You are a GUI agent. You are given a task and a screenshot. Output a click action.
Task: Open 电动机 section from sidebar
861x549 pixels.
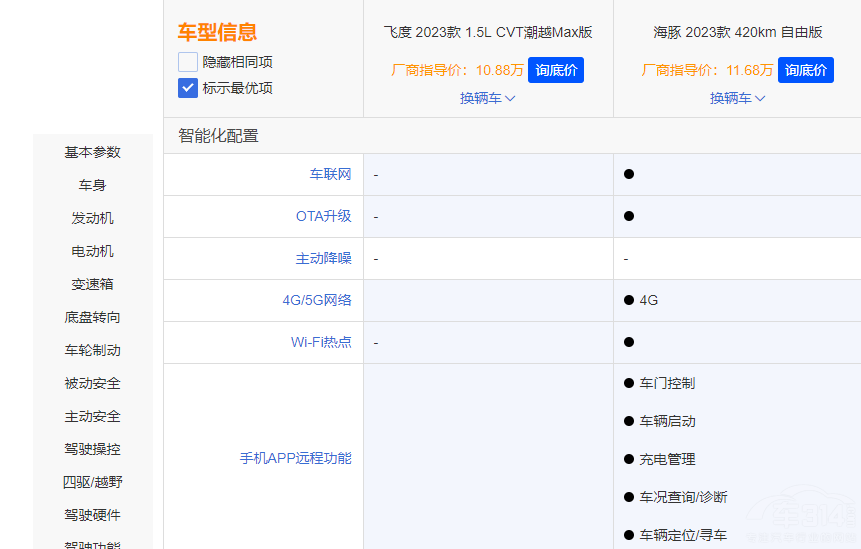(x=93, y=251)
